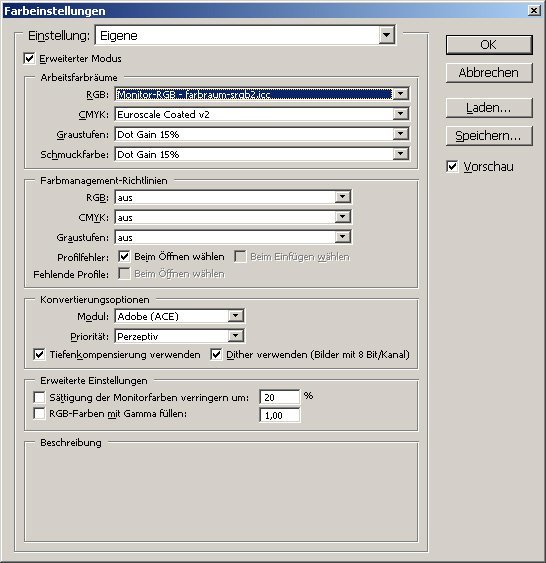Open the RGB working space dropdown
The height and width of the screenshot is (563, 546).
[262, 94]
